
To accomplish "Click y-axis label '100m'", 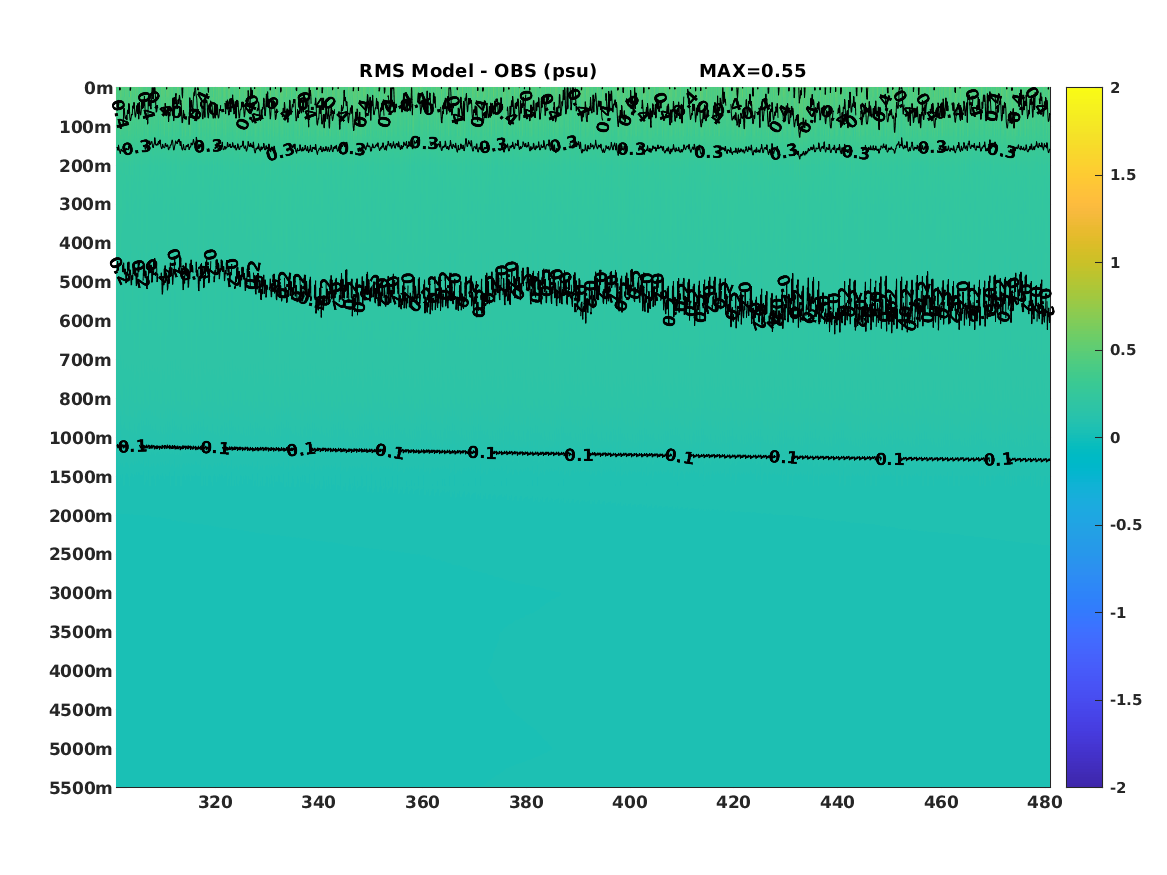I will (86, 127).
